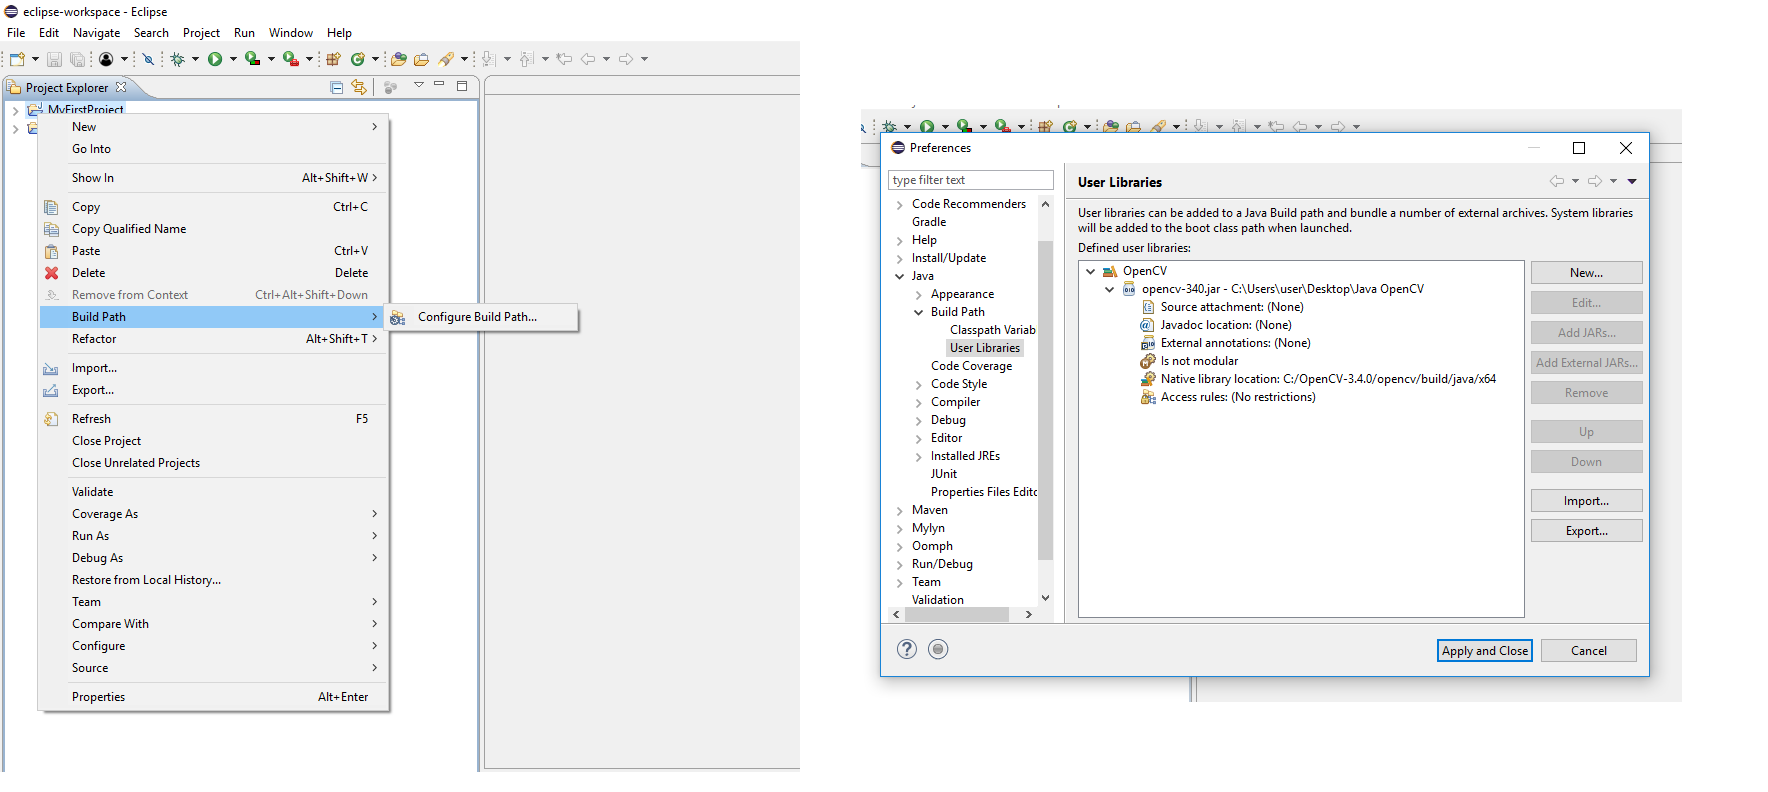Click the Native library location icon
This screenshot has width=1768, height=792.
coord(1148,379)
